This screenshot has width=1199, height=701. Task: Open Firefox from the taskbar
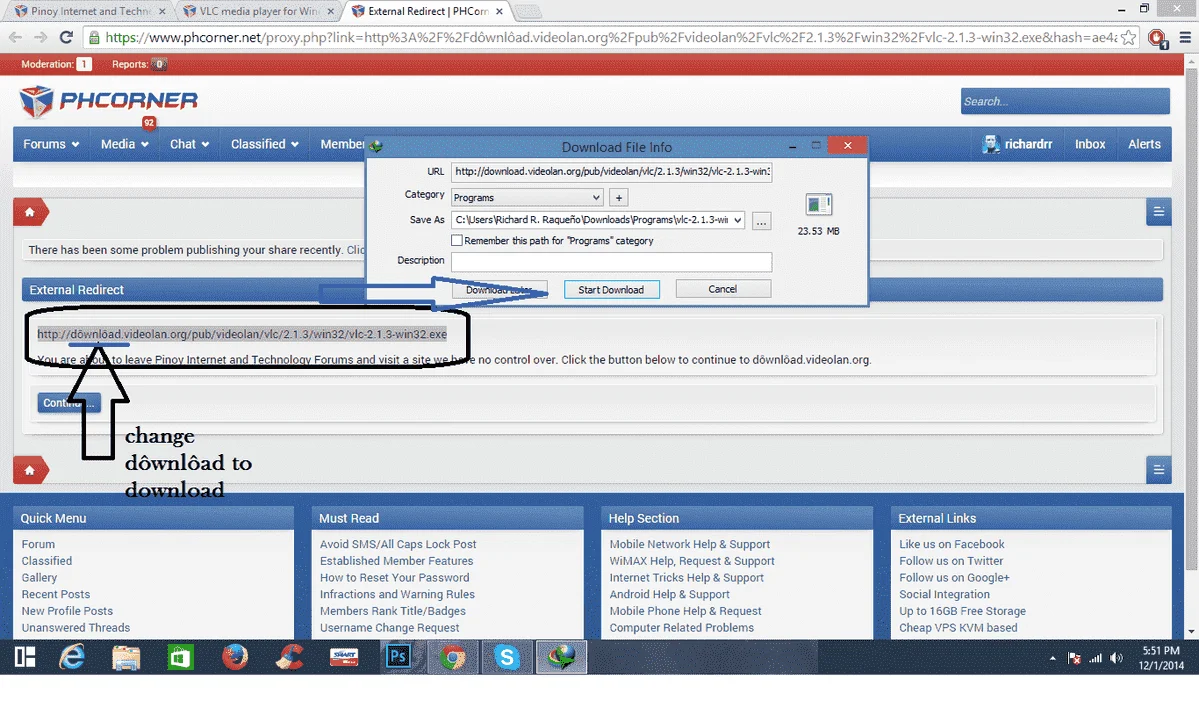point(235,657)
